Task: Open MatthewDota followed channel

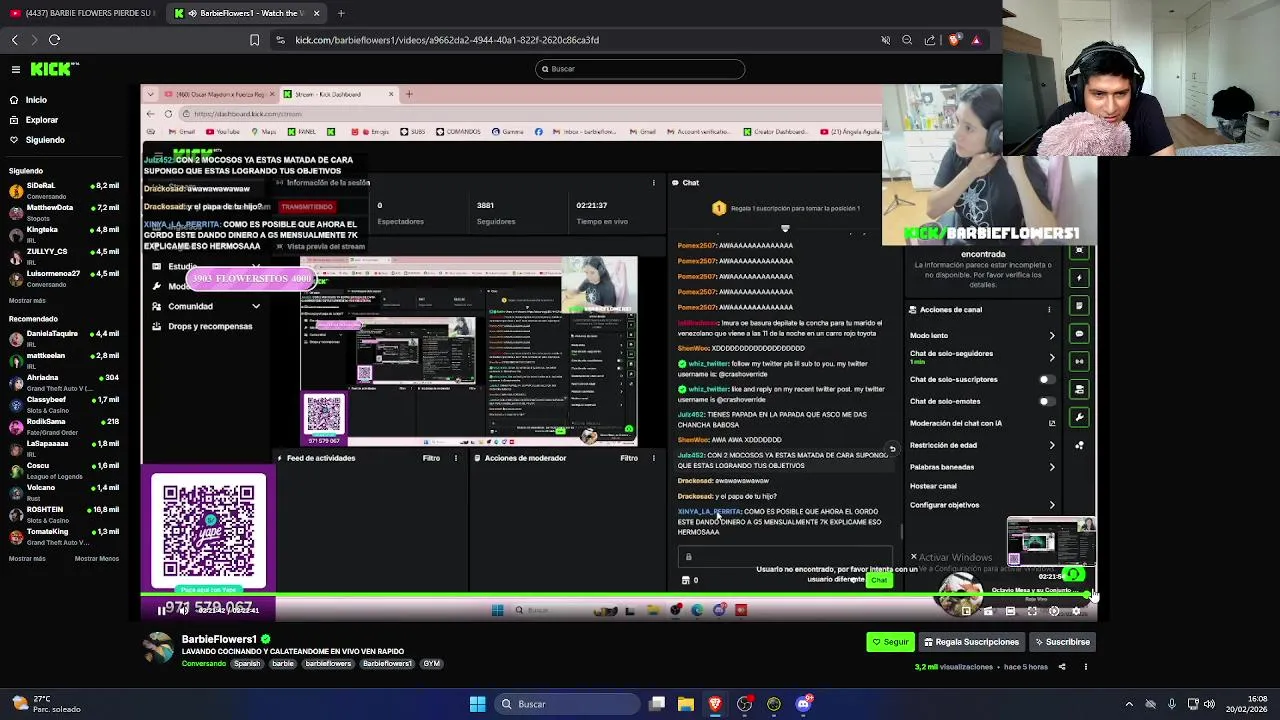Action: 62,212
